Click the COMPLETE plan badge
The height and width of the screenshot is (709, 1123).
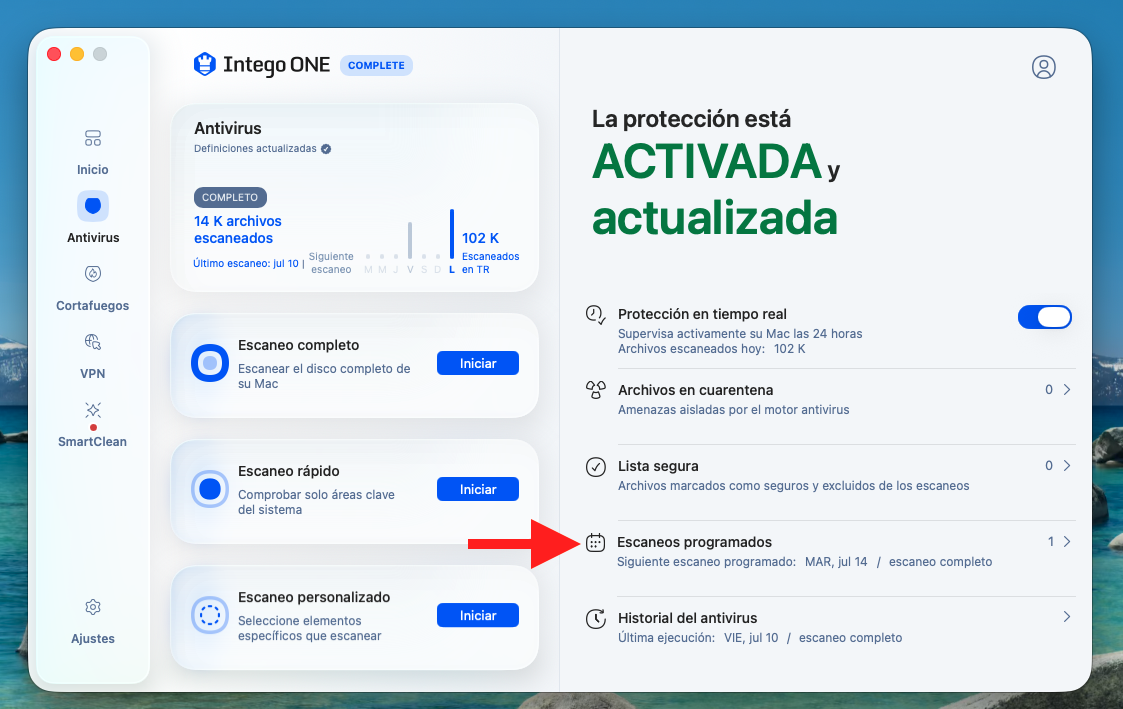(x=376, y=65)
